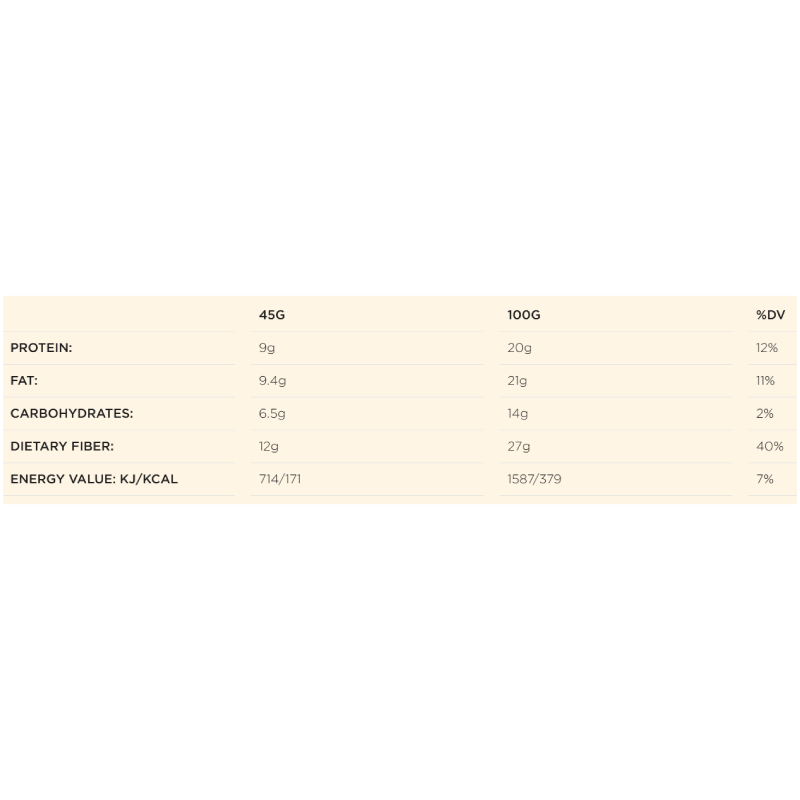800x800 pixels.
Task: Click the 27g dietary fiber value
Action: pos(519,447)
